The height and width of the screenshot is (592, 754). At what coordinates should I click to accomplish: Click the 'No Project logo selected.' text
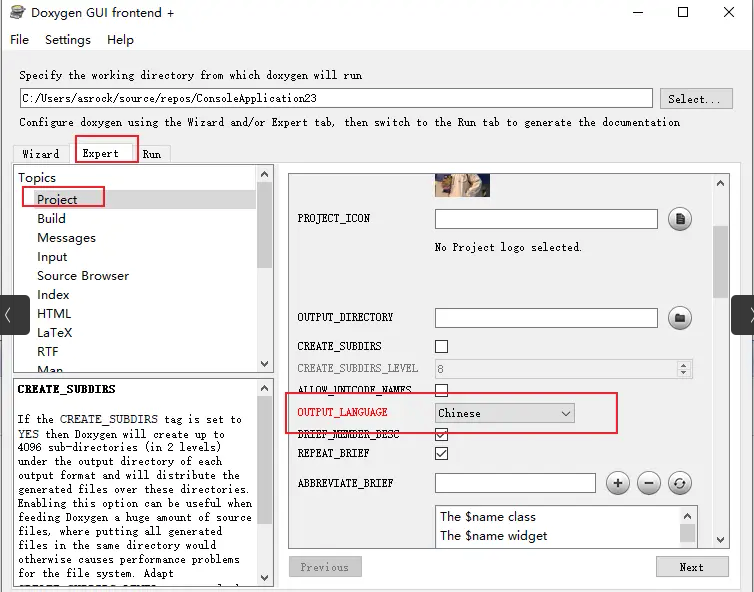[508, 247]
